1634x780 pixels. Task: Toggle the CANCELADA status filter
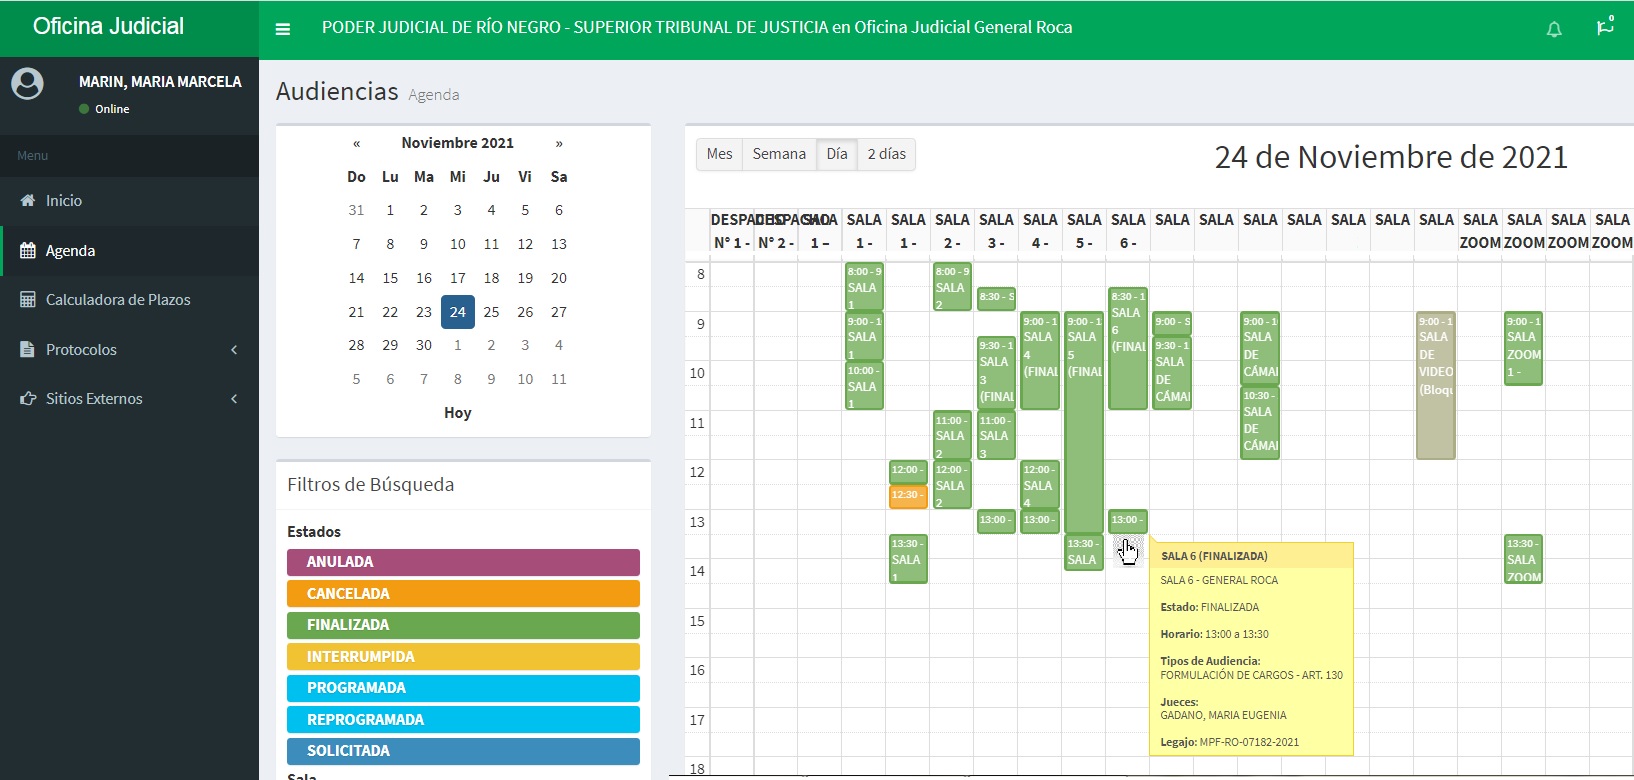coord(463,594)
